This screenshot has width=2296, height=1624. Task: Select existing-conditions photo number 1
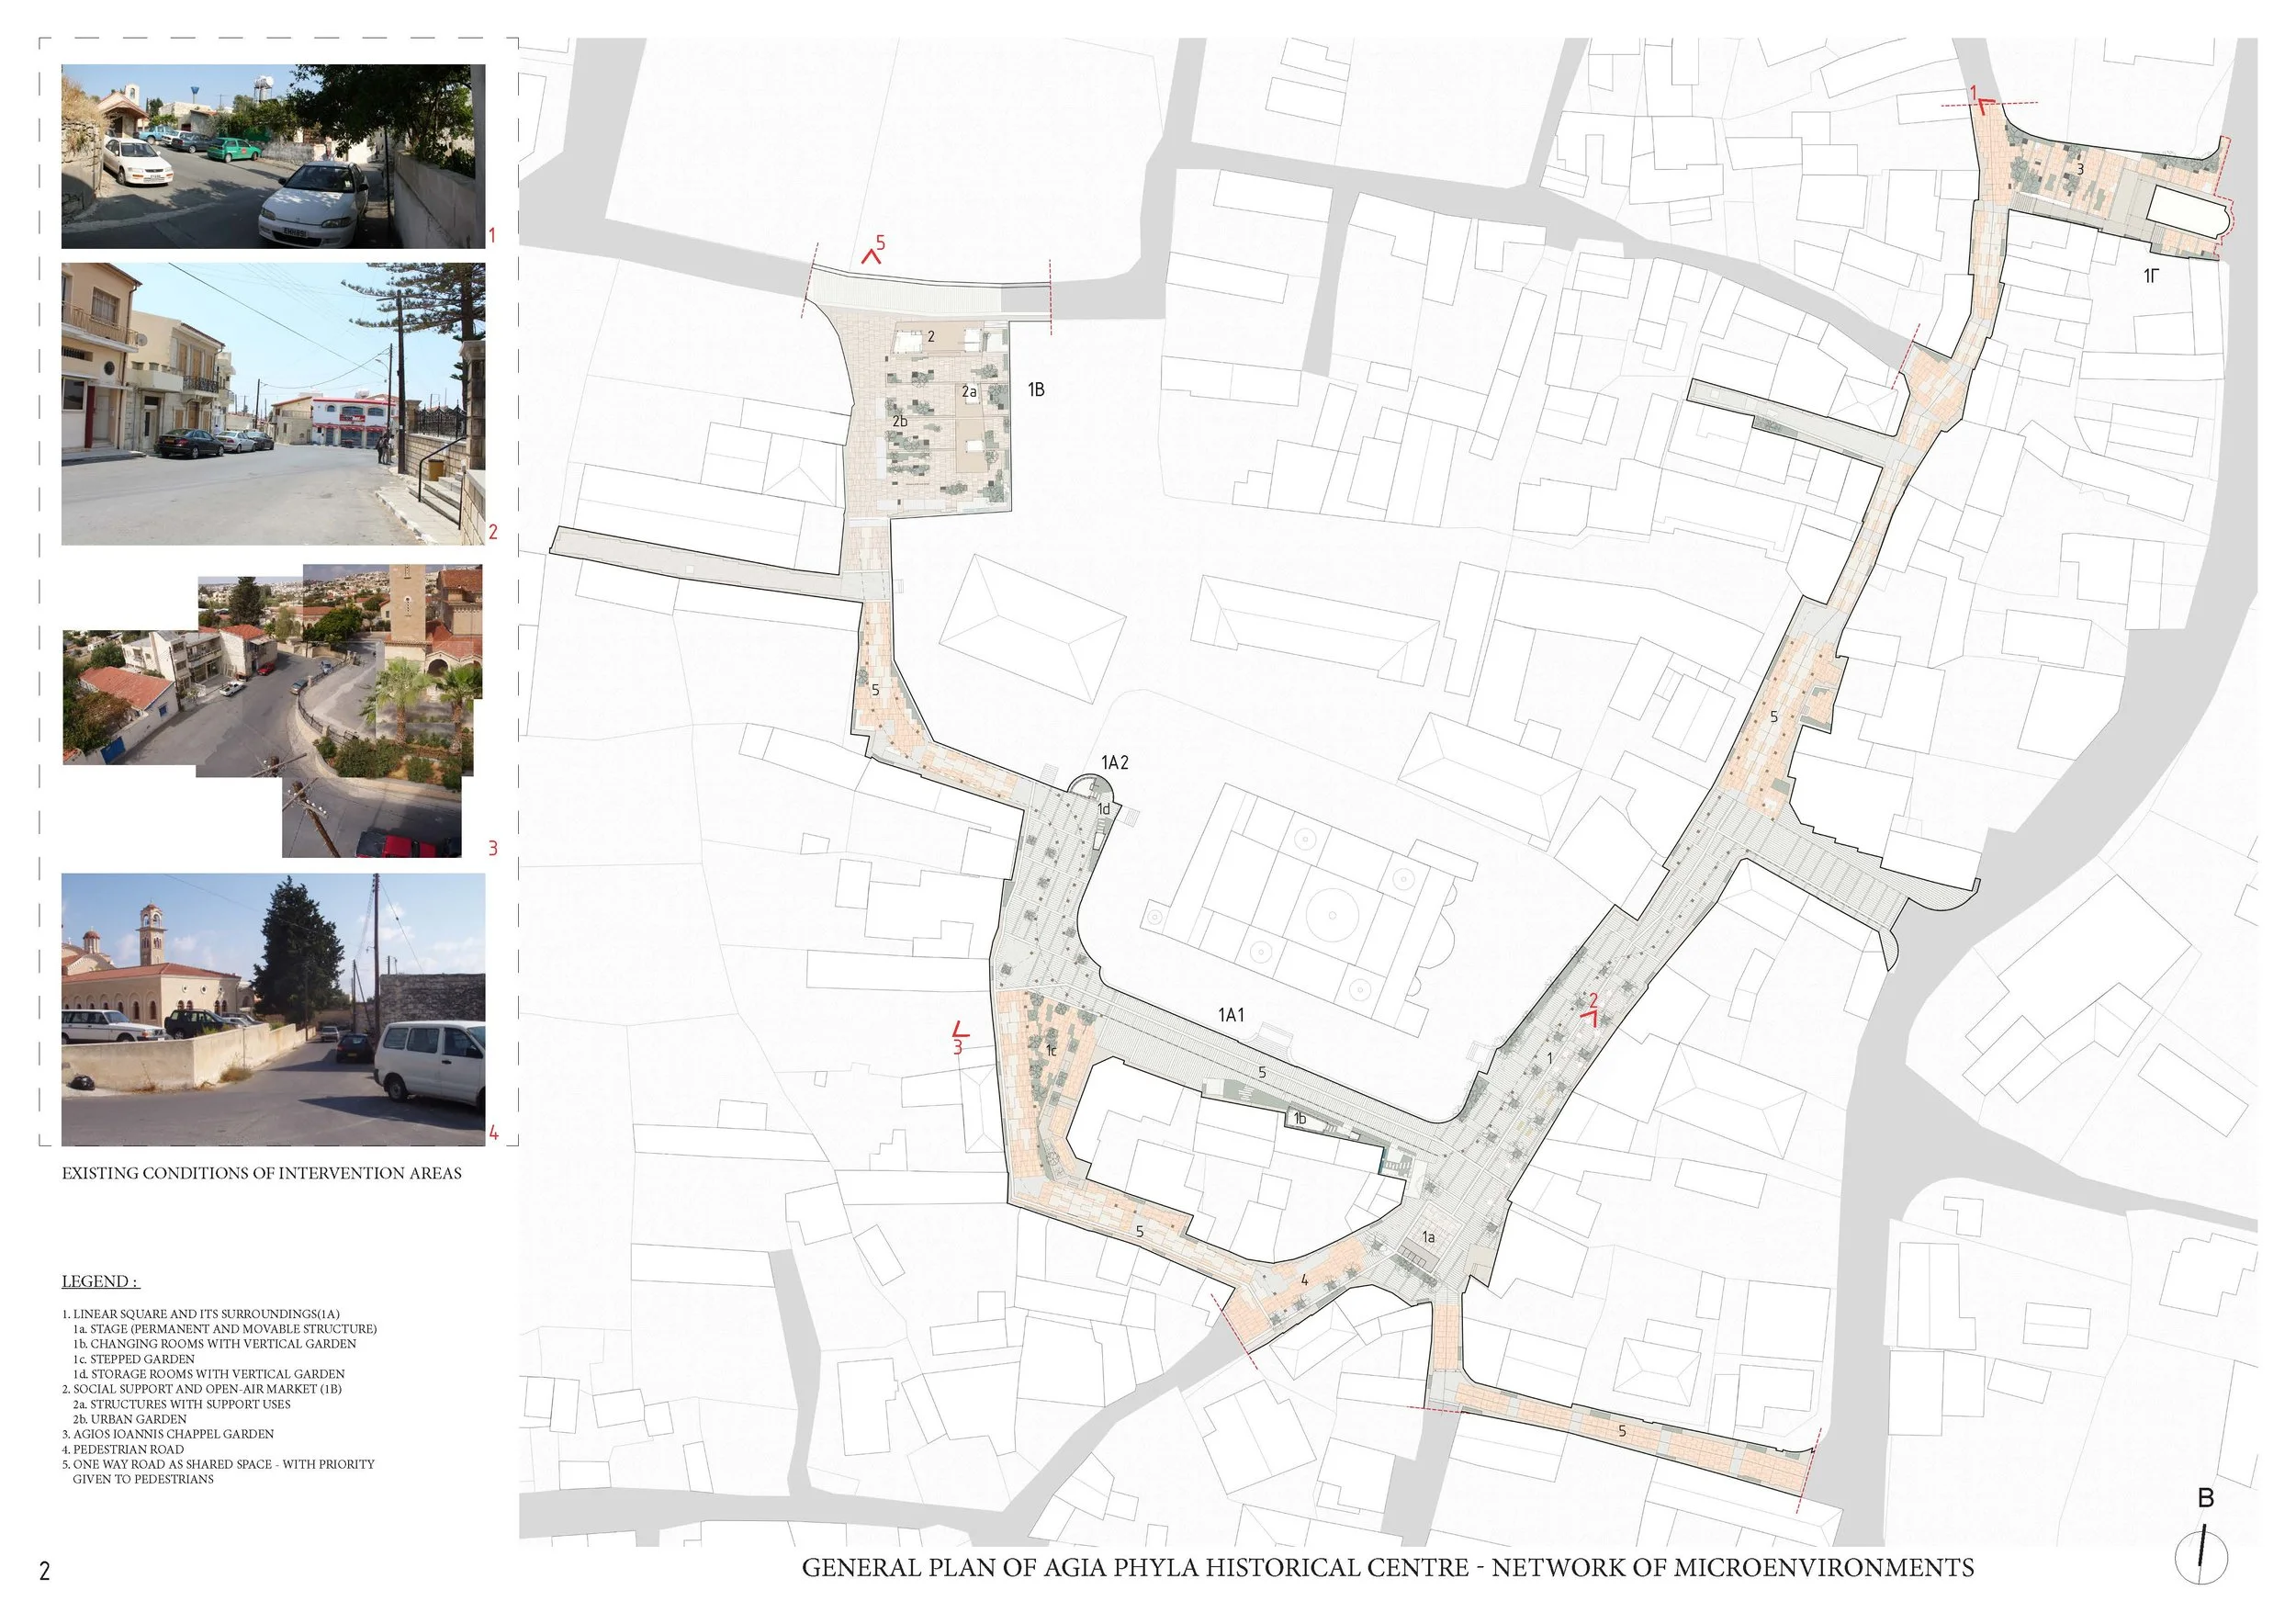(273, 156)
